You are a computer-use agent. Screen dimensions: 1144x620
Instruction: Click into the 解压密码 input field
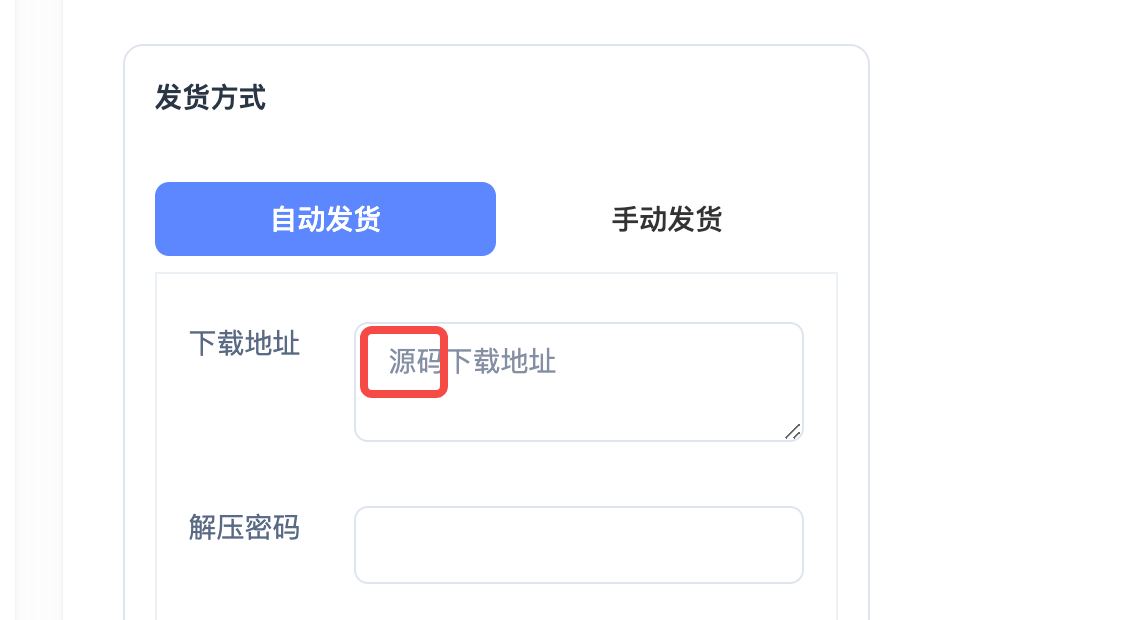coord(579,545)
